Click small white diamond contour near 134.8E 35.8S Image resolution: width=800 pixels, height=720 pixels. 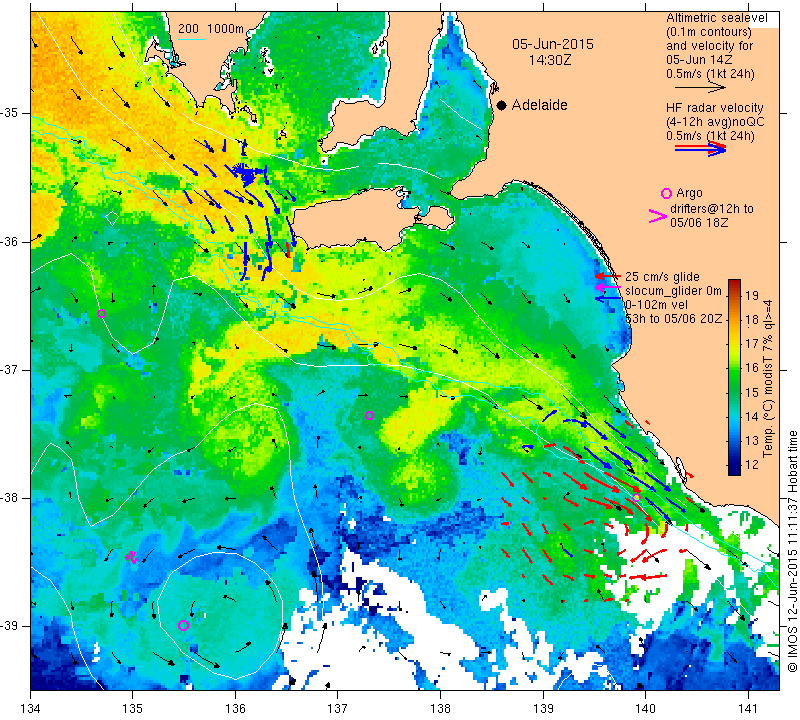pyautogui.click(x=112, y=218)
